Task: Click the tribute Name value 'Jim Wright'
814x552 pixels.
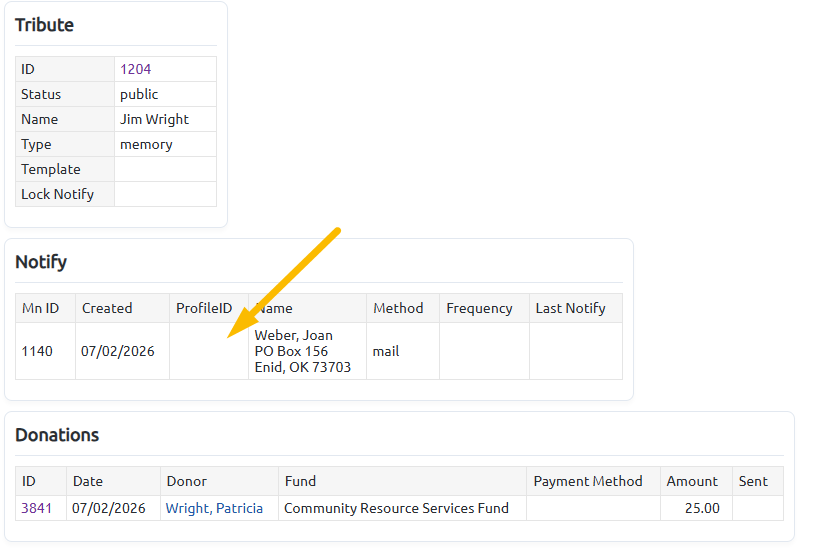Action: coord(154,119)
